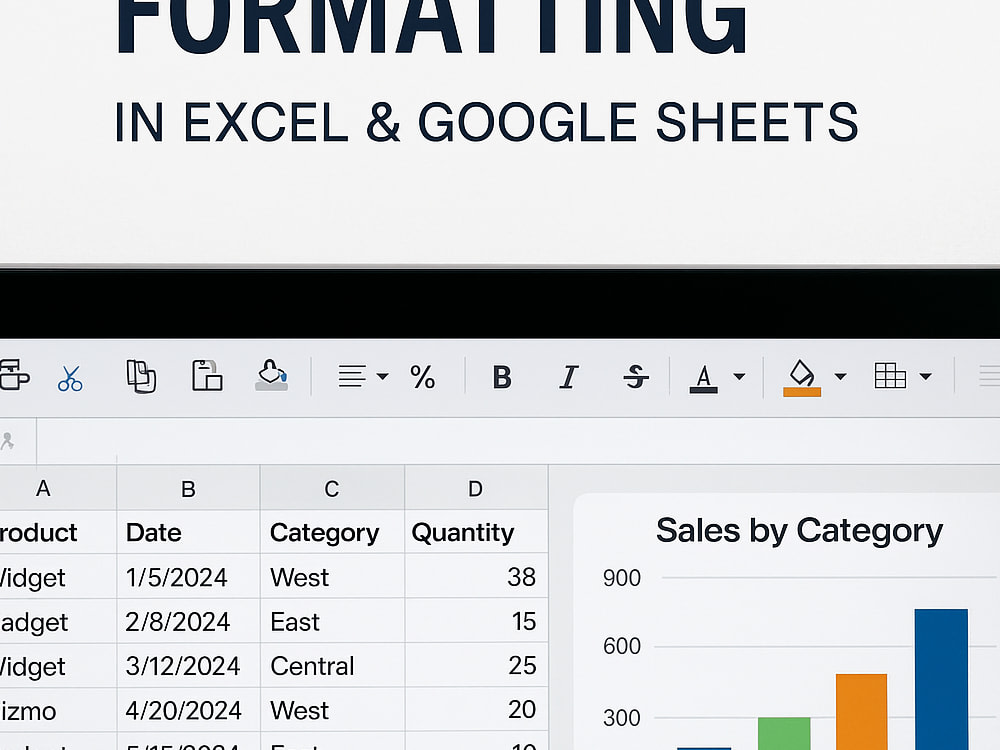Image resolution: width=1000 pixels, height=750 pixels.
Task: Click the Category header cell
Action: [332, 532]
